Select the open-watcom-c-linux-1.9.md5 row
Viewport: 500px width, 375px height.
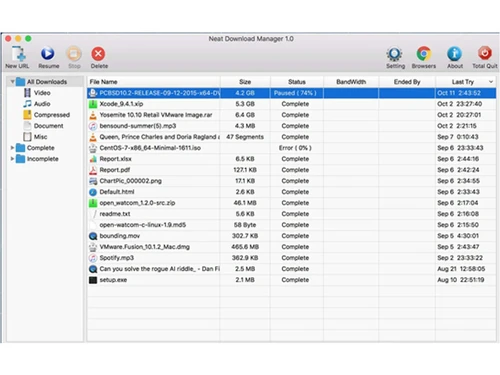pyautogui.click(x=292, y=225)
